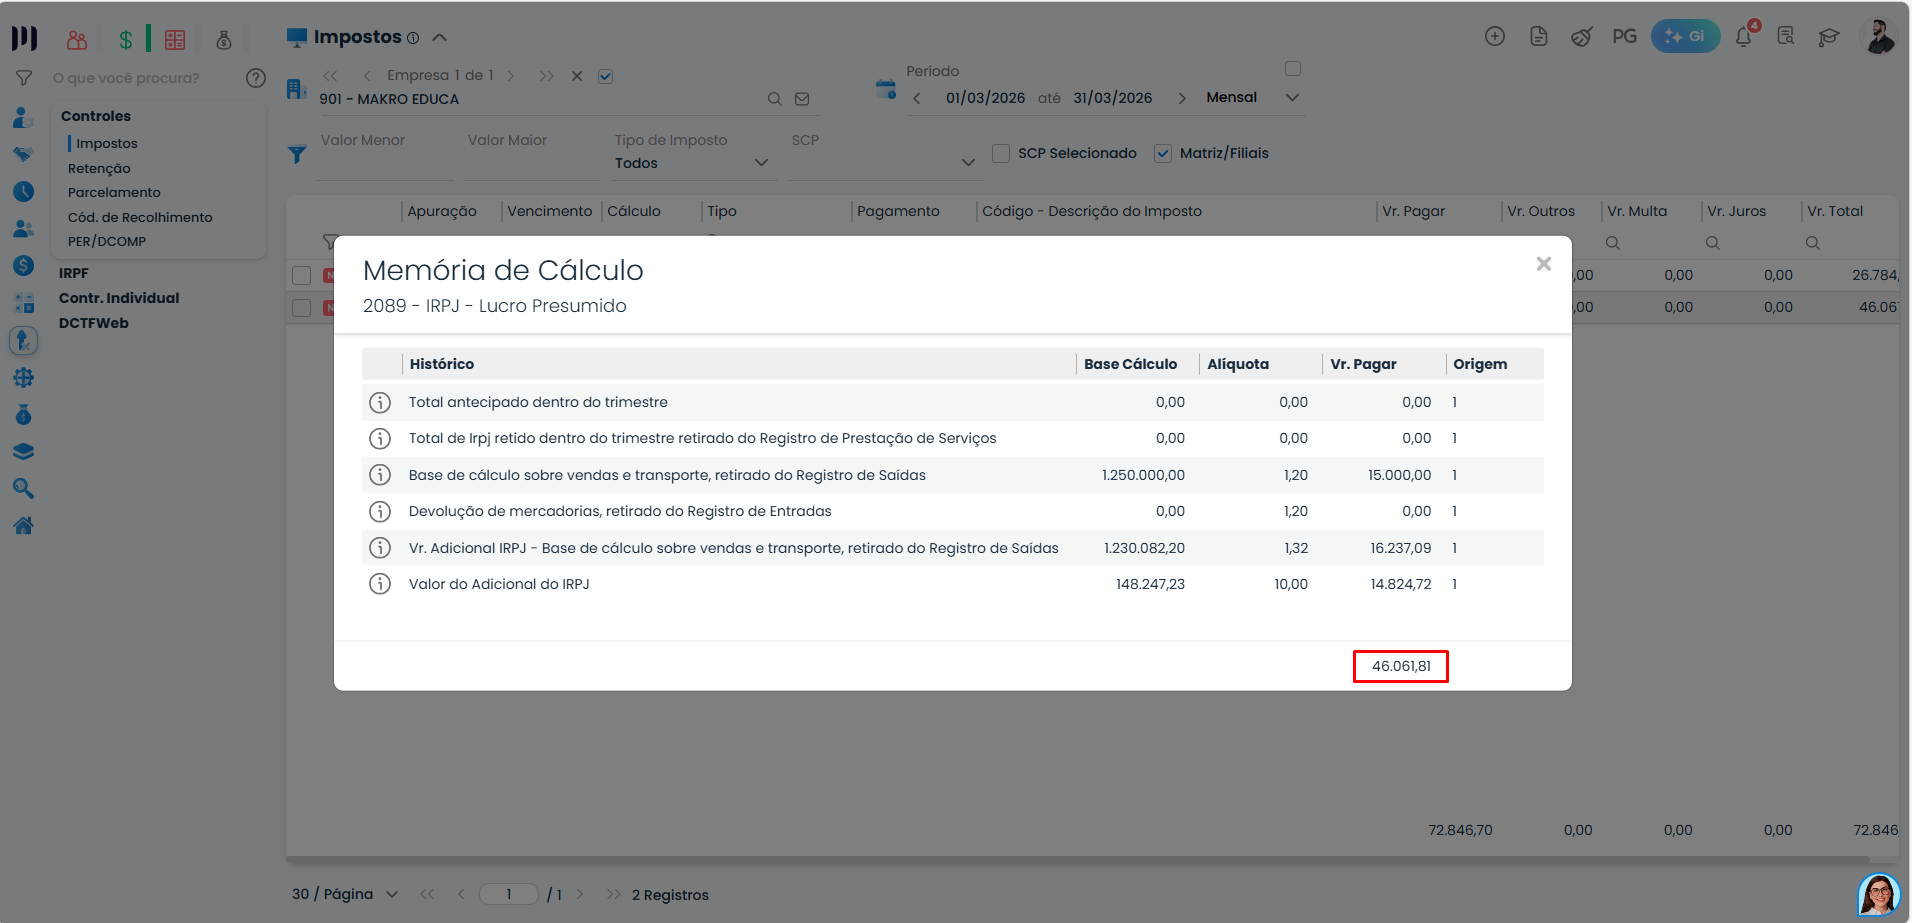Clear company selection with the X icon

(577, 76)
